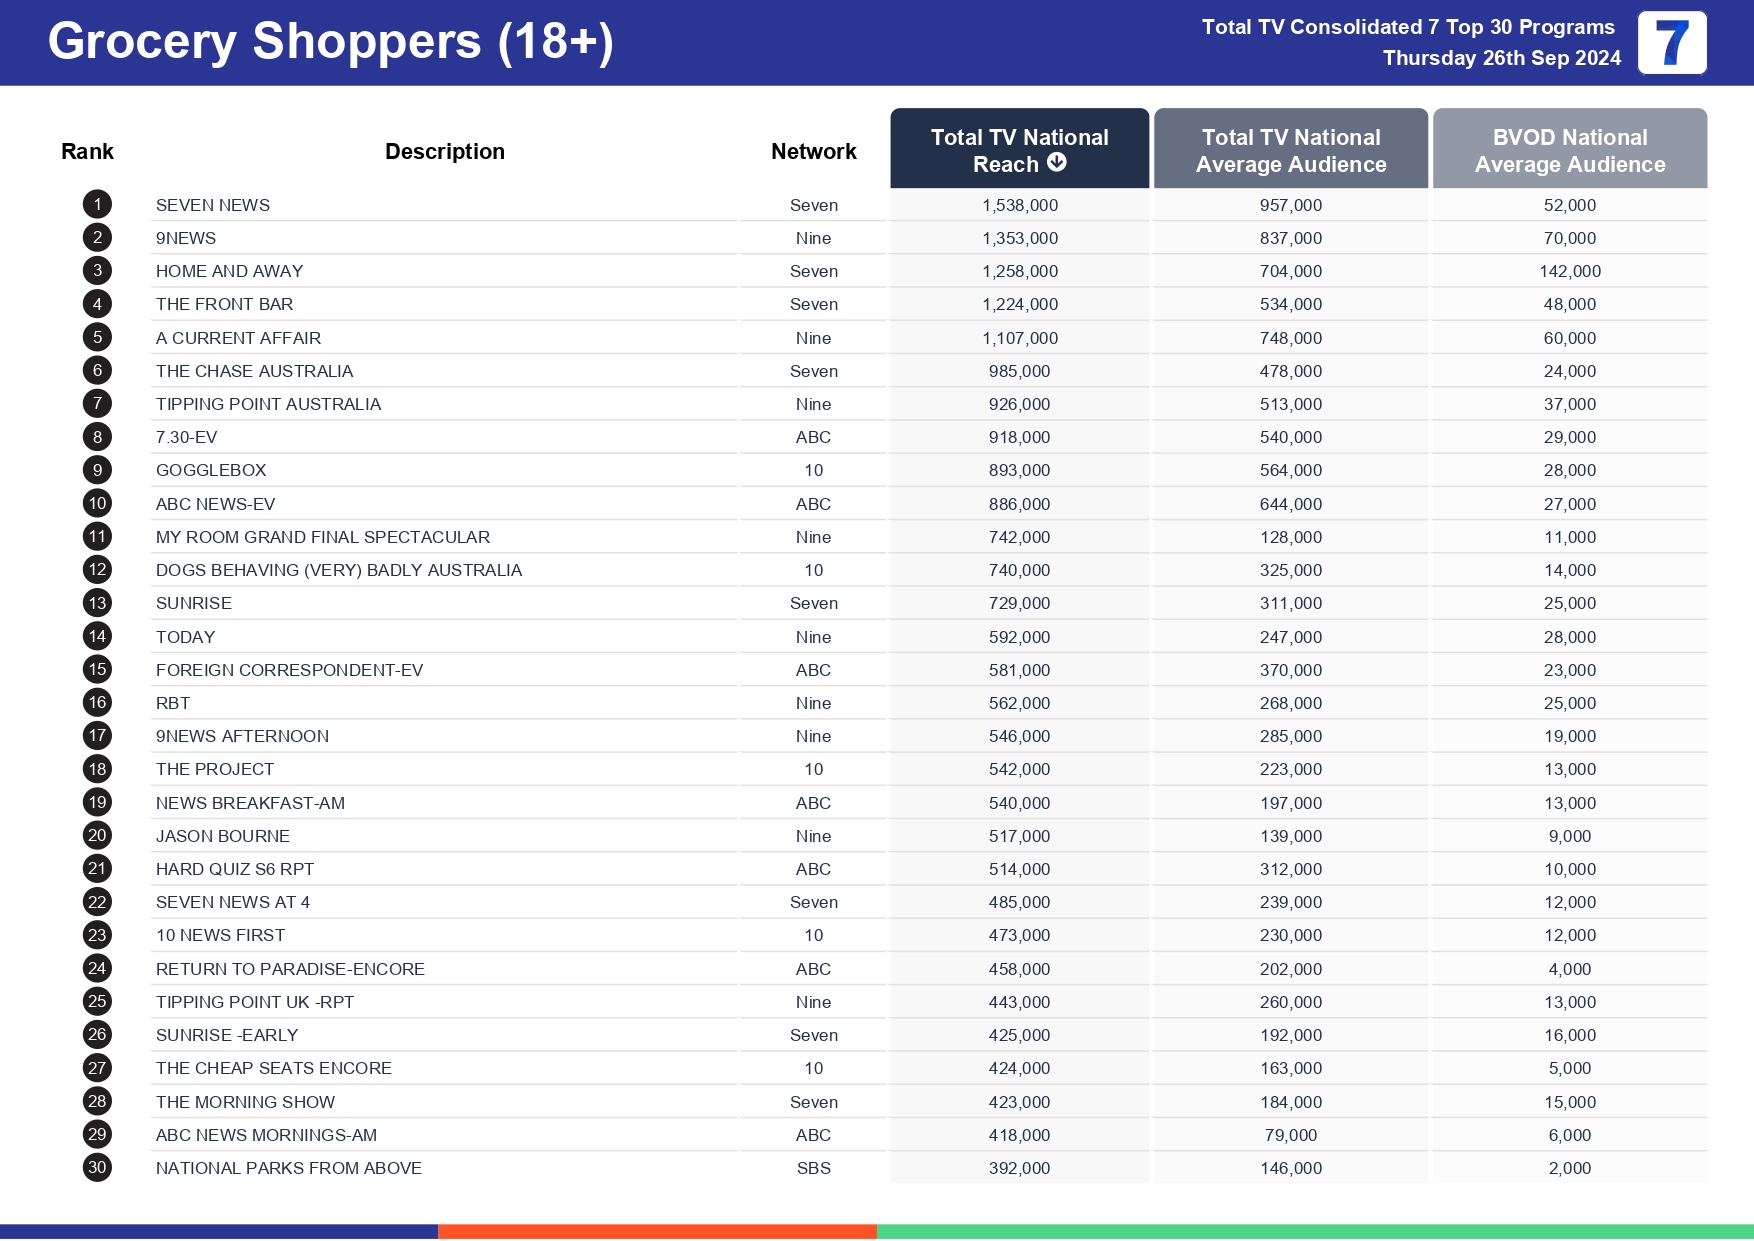Click the Channel 7 logo
The width and height of the screenshot is (1754, 1241).
(x=1671, y=43)
